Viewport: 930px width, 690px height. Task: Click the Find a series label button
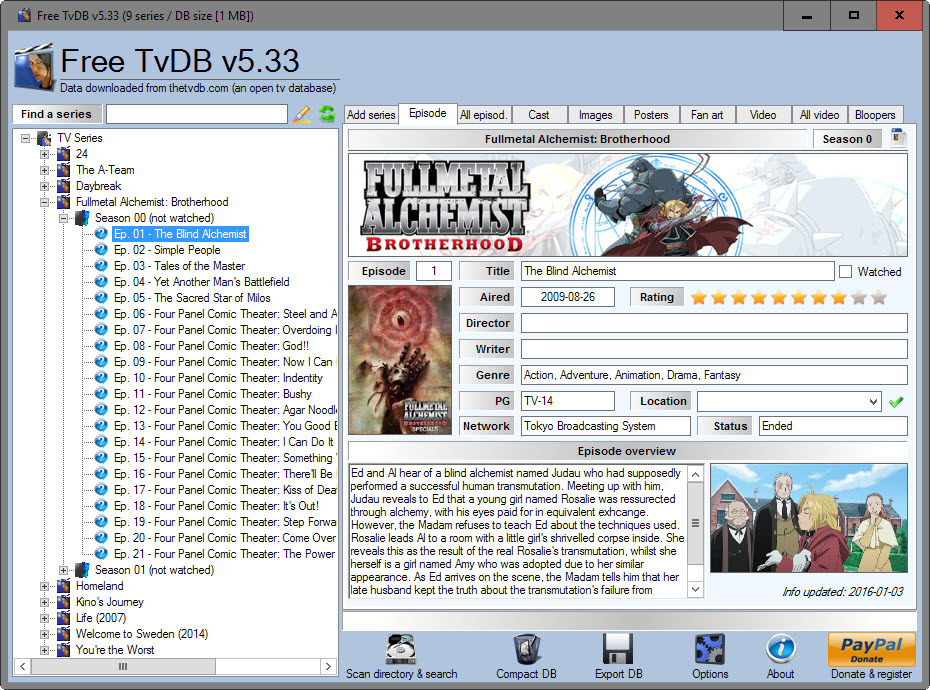click(x=56, y=114)
